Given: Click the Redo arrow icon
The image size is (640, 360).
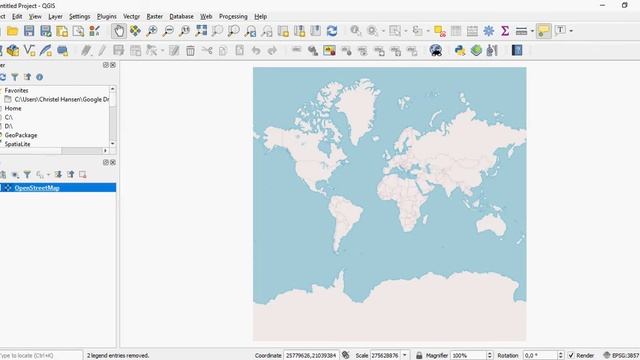Looking at the screenshot, I should 272,51.
